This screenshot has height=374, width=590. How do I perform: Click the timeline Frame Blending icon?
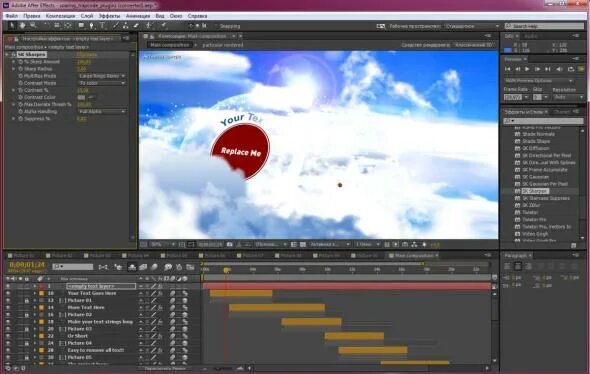point(143,267)
